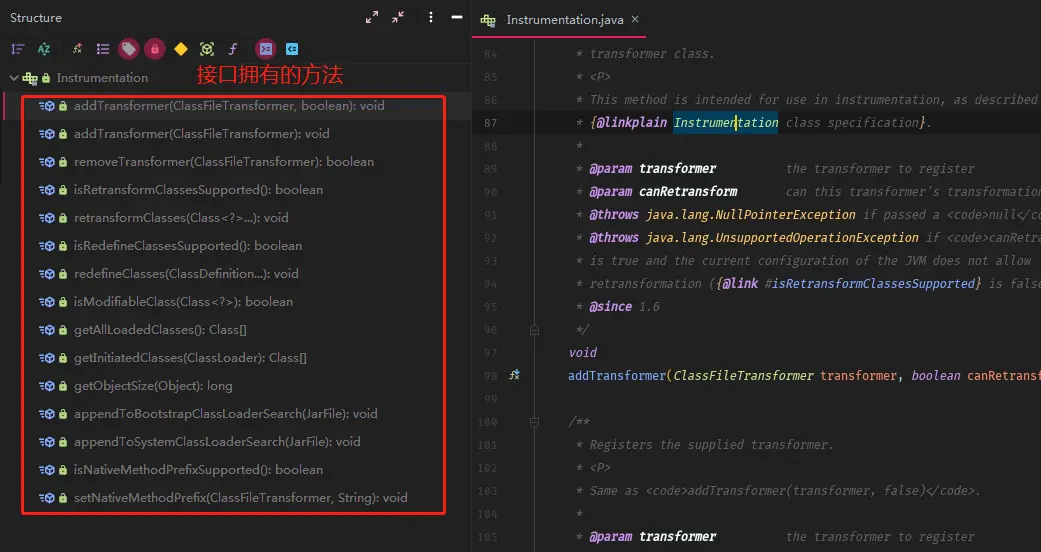The height and width of the screenshot is (552, 1041).
Task: Hide the Structure tool window
Action: [x=457, y=18]
